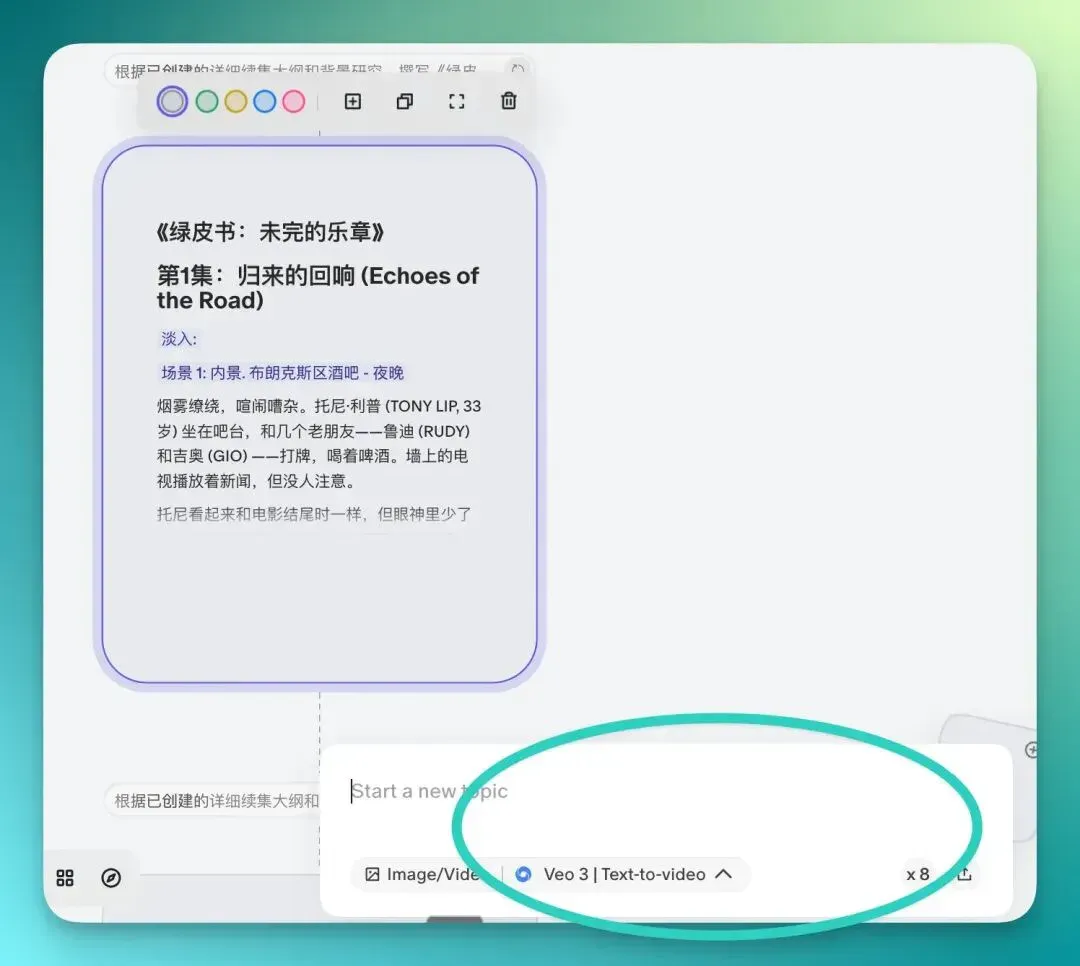Click scene line 场景 1: 内景. 布朗克斯区酒吧 - 夜晚
This screenshot has height=966, width=1080.
(282, 373)
